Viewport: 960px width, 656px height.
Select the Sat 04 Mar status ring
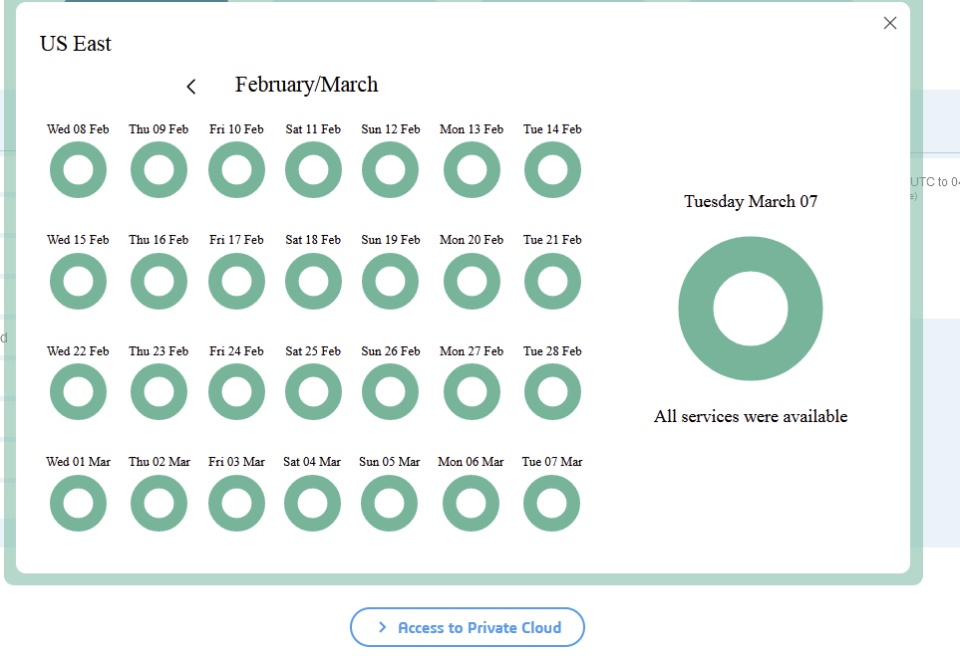pos(312,503)
